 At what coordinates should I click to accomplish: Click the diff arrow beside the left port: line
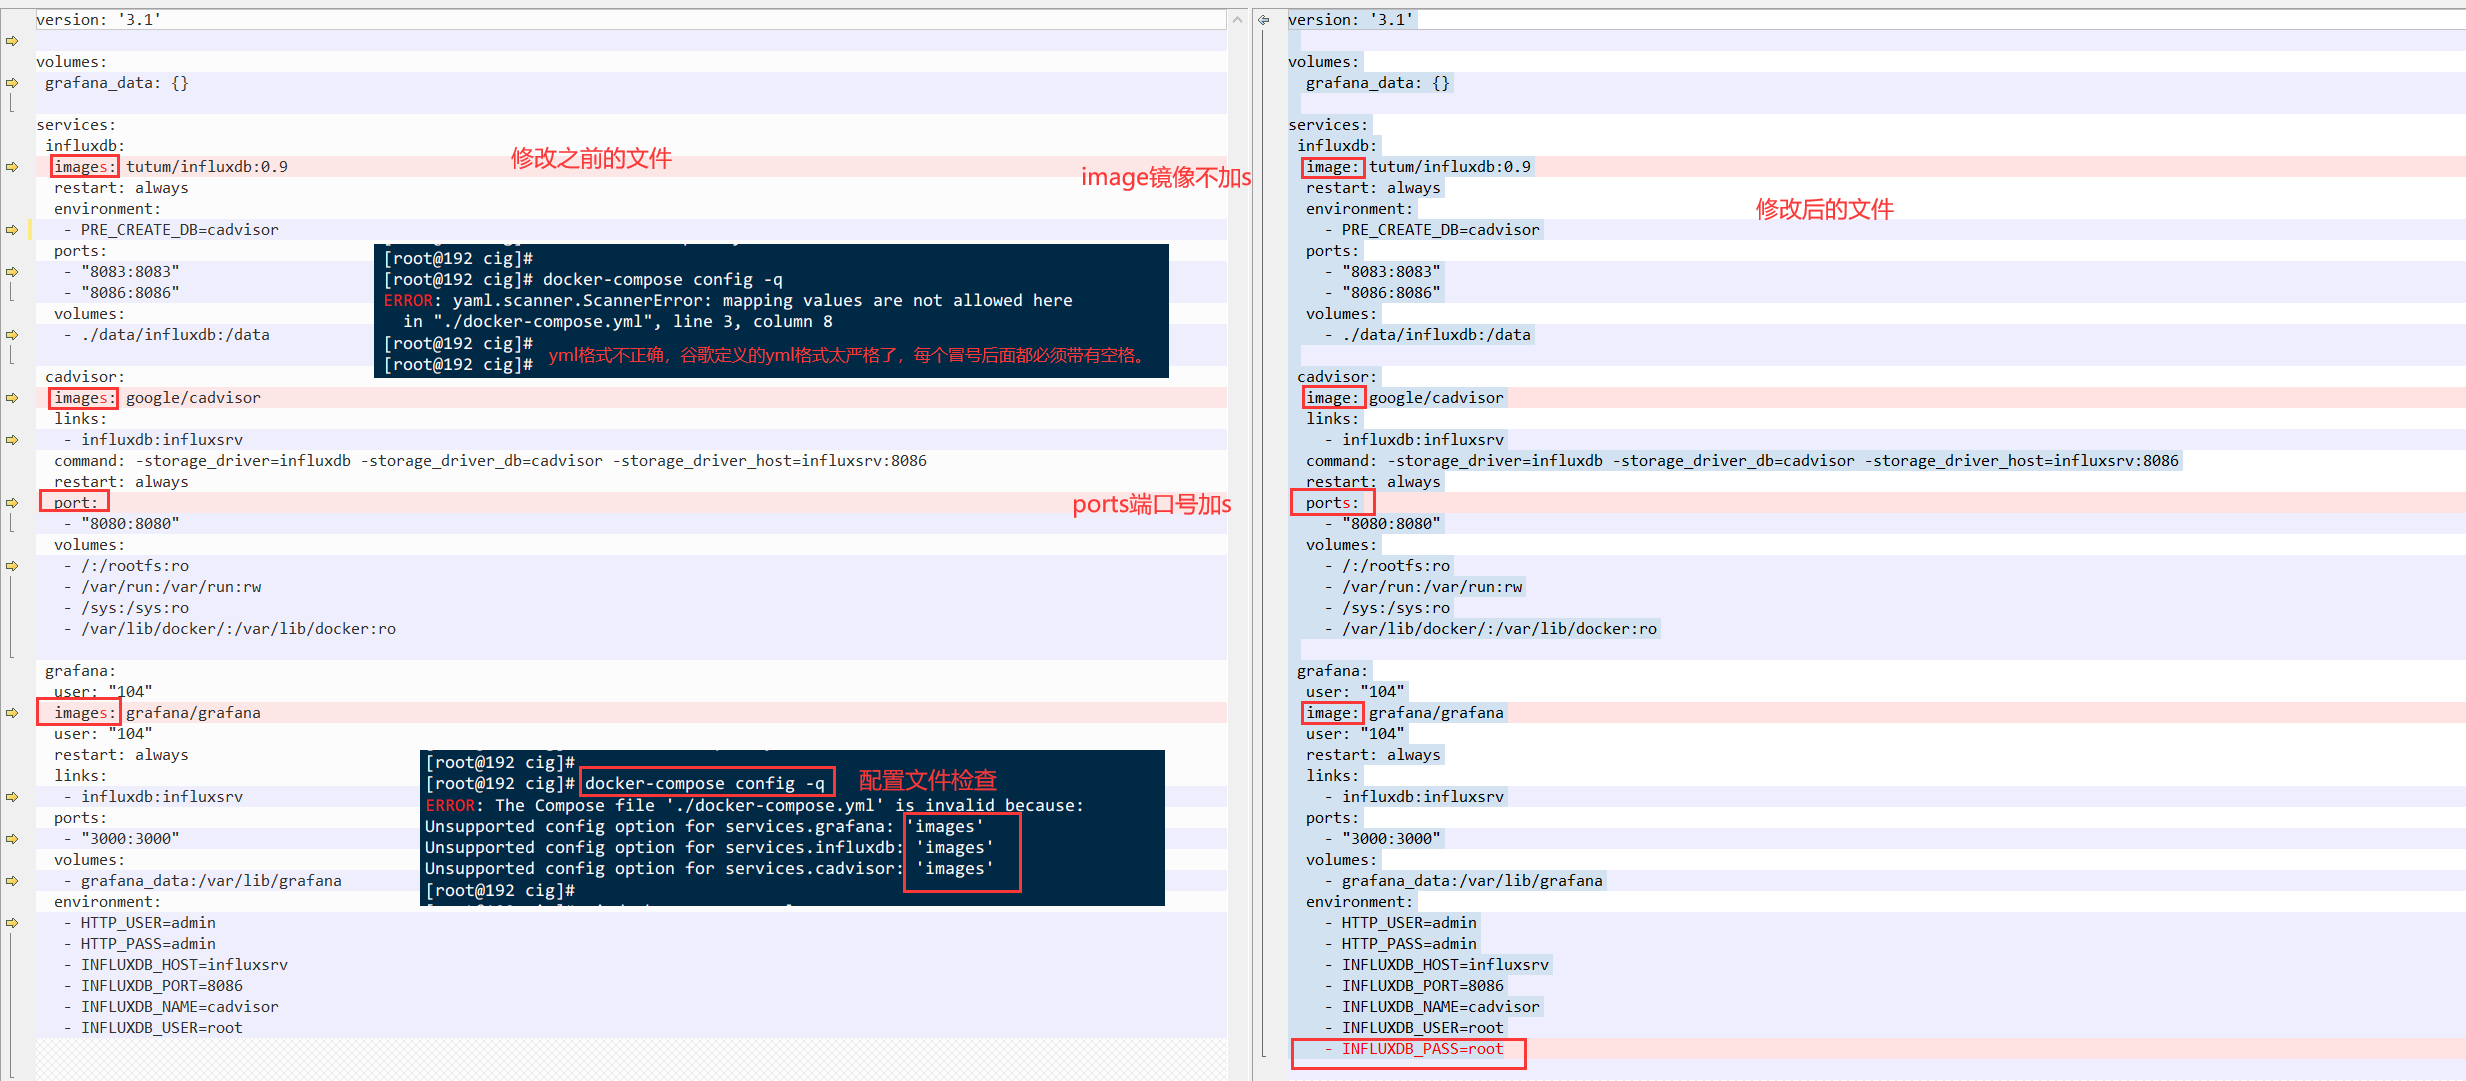[x=12, y=503]
